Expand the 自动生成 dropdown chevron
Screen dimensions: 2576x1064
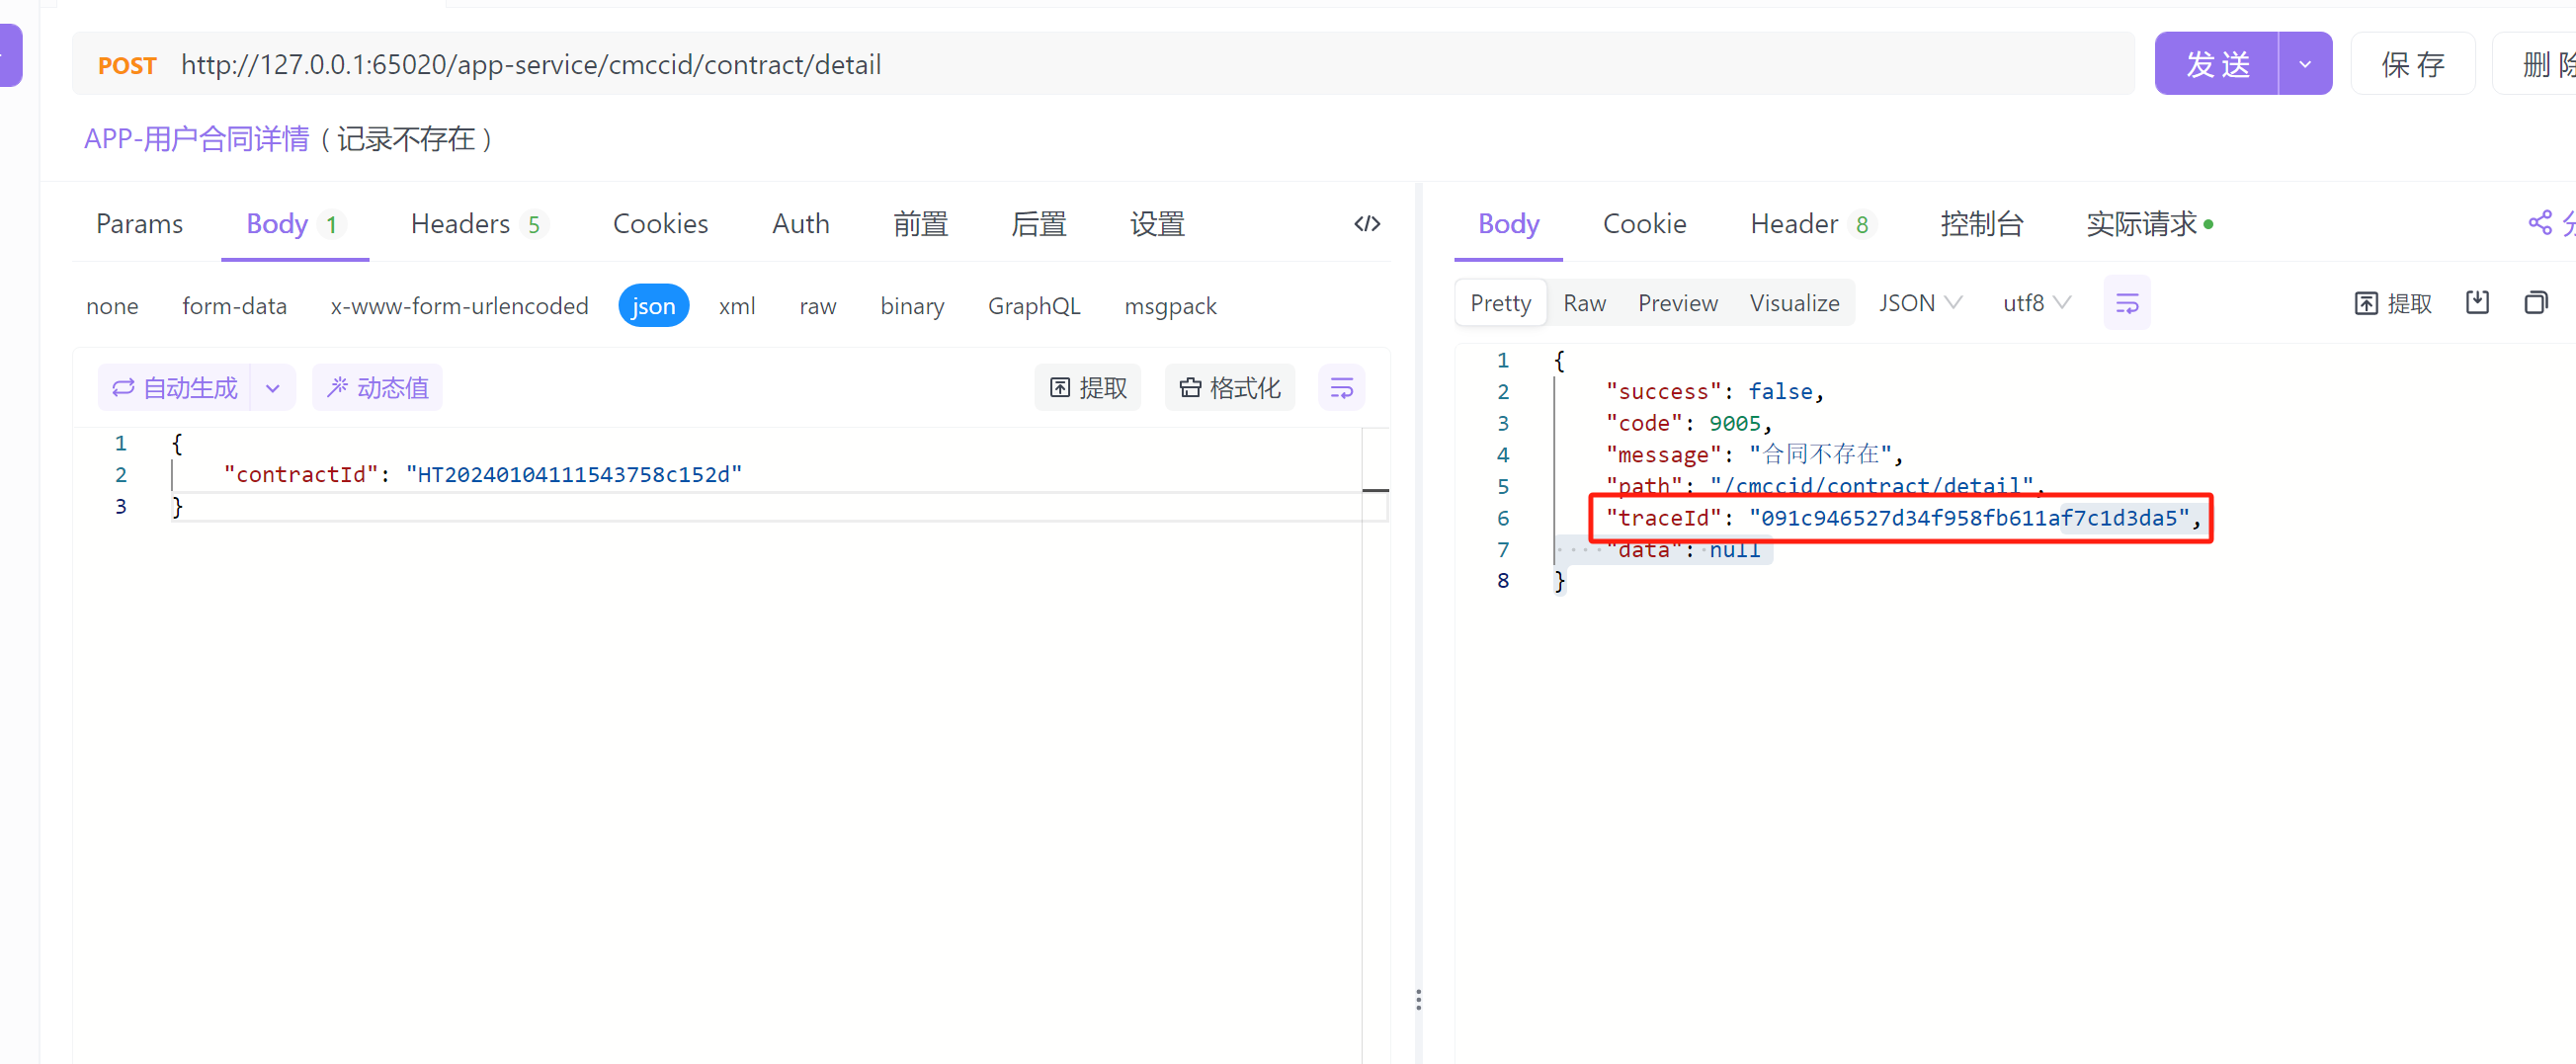pos(273,387)
